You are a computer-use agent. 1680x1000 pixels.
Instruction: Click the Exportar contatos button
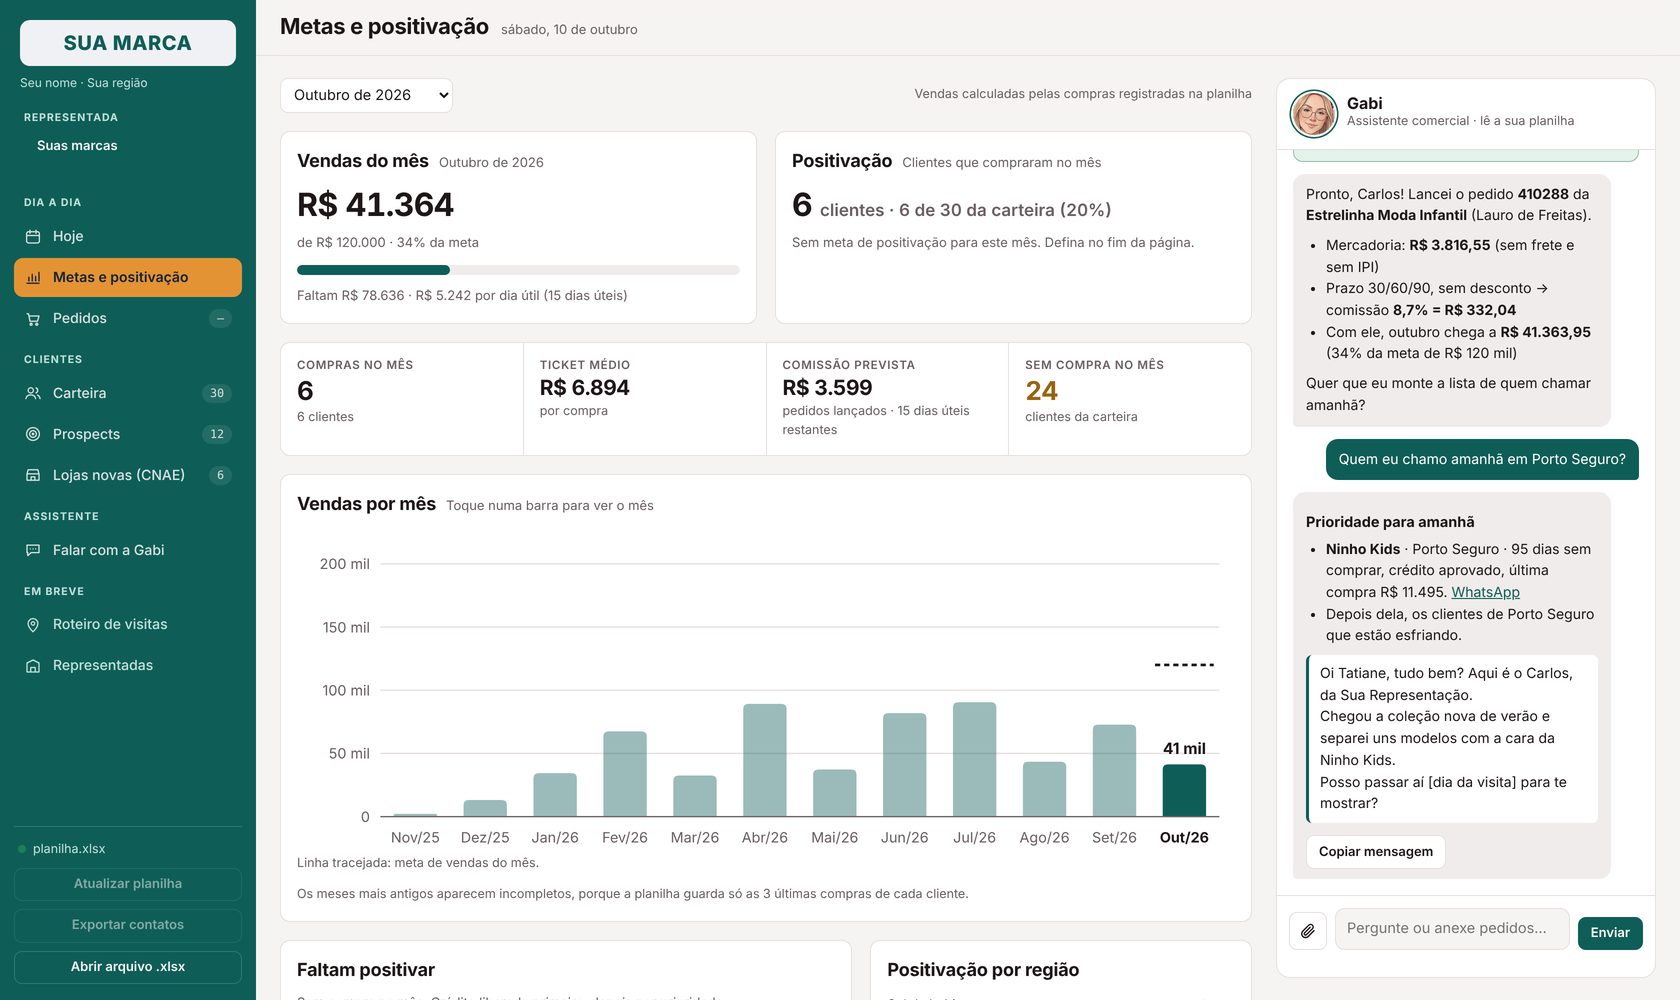[128, 925]
